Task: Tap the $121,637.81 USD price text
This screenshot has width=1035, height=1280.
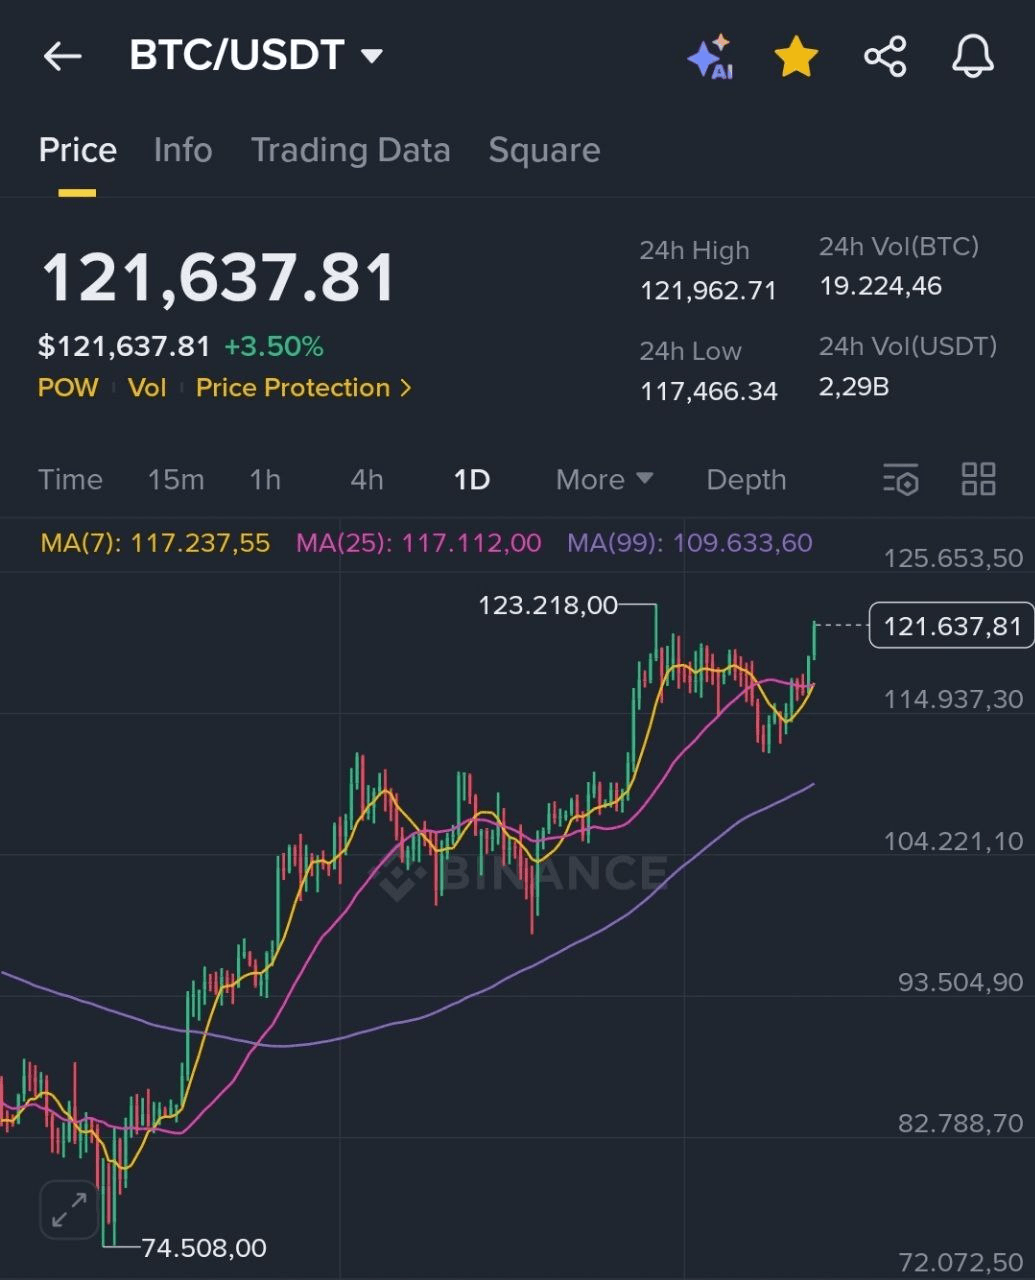Action: coord(124,347)
